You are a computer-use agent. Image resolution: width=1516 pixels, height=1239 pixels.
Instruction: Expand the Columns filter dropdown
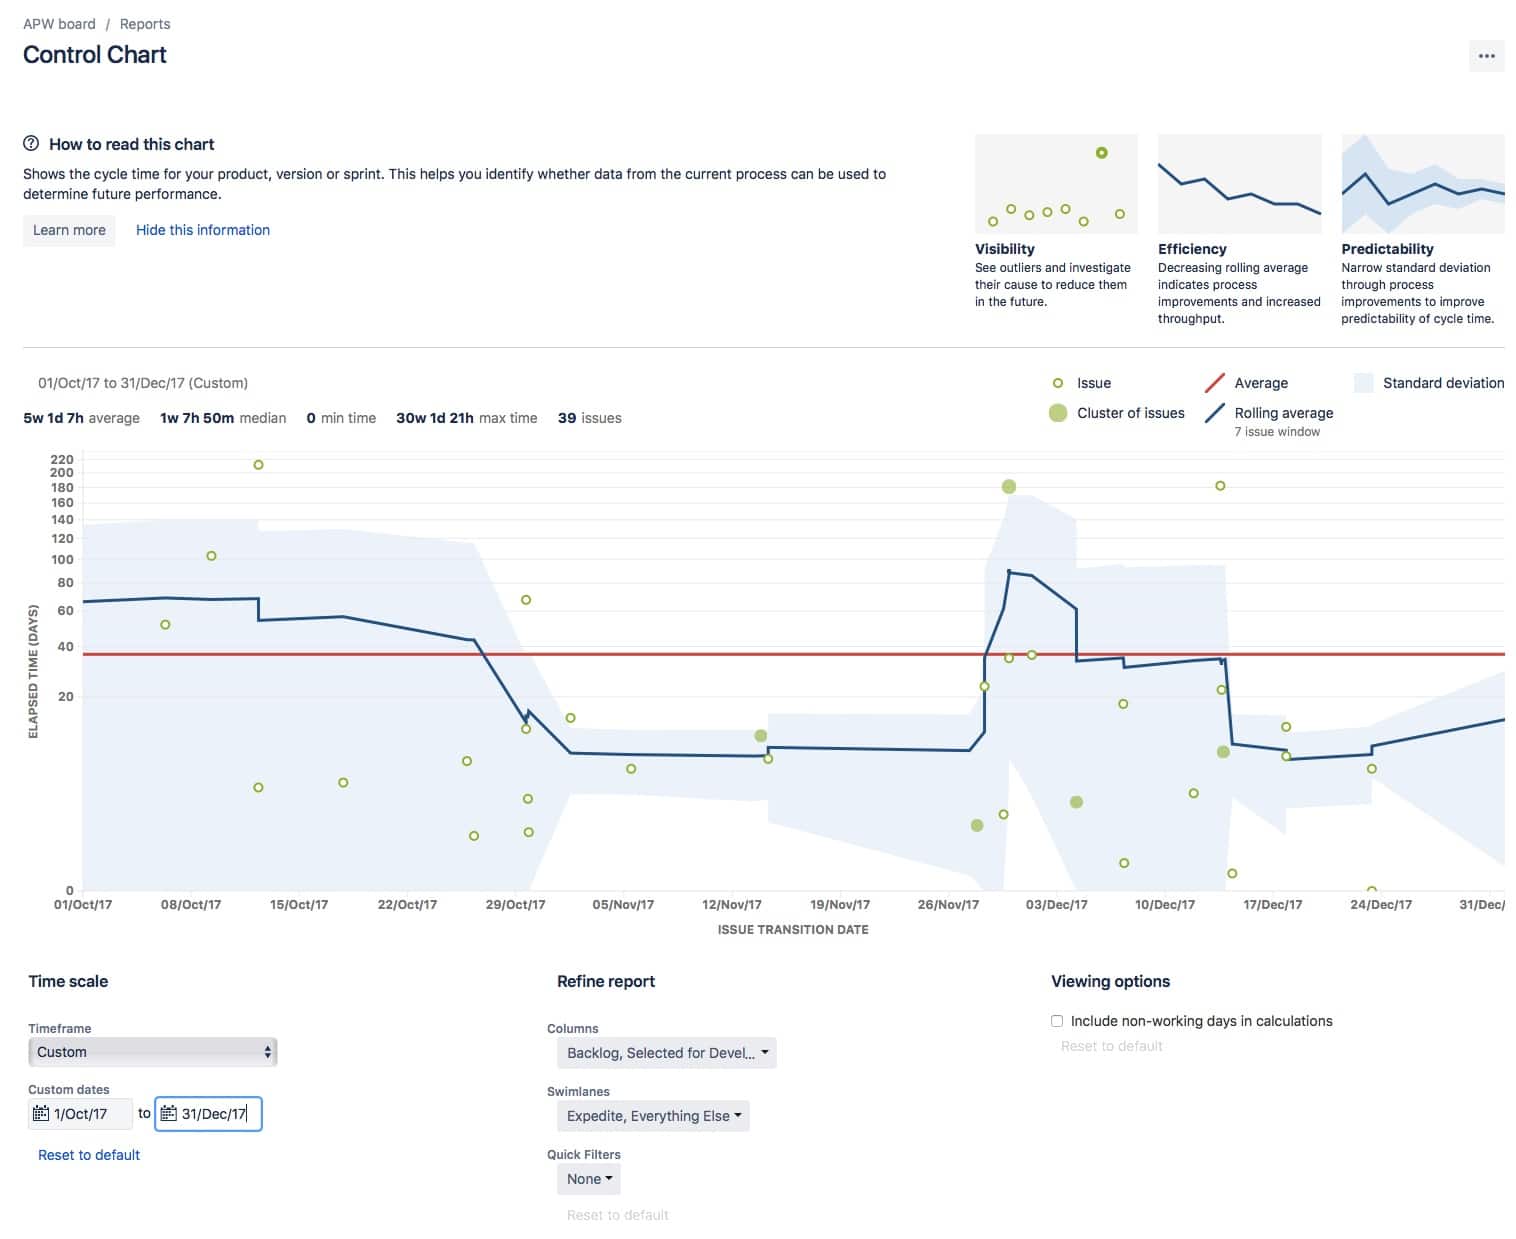coord(666,1053)
